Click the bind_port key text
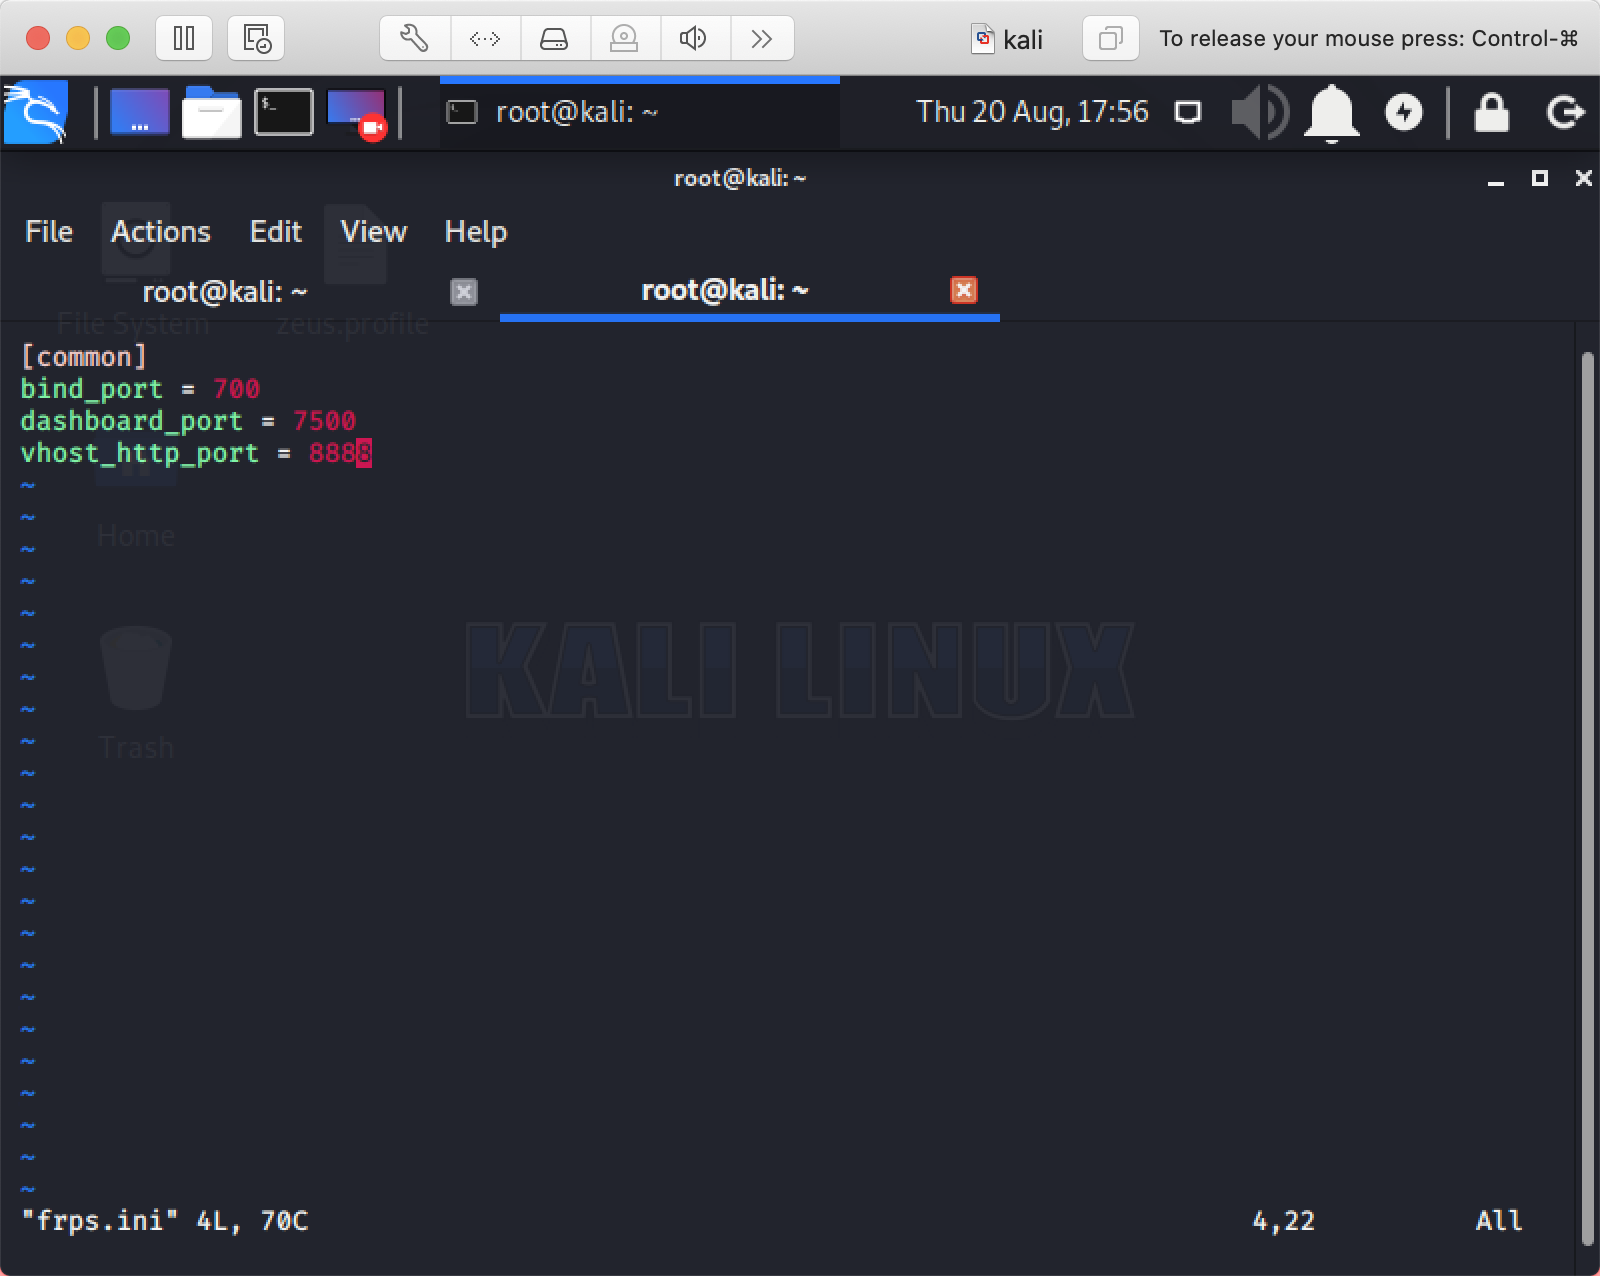Image resolution: width=1600 pixels, height=1276 pixels. pyautogui.click(x=91, y=389)
